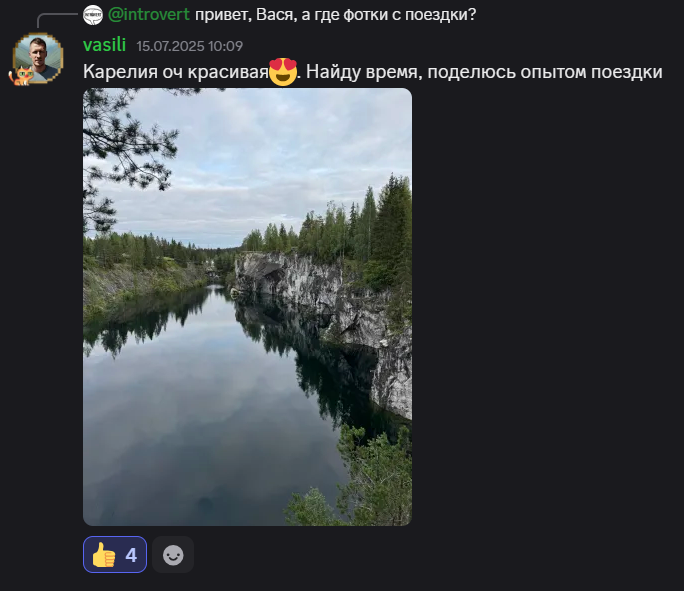Click the heart-eyes emoji in the message
This screenshot has height=591, width=684.
(283, 72)
